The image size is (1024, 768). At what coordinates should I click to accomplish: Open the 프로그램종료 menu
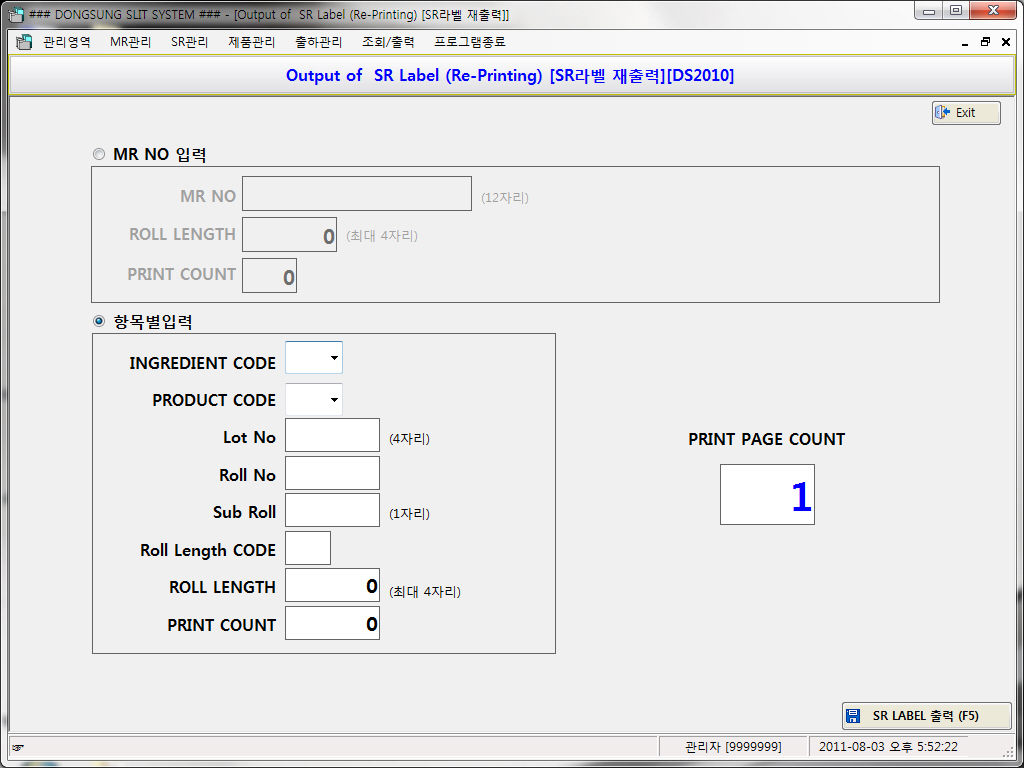(470, 42)
